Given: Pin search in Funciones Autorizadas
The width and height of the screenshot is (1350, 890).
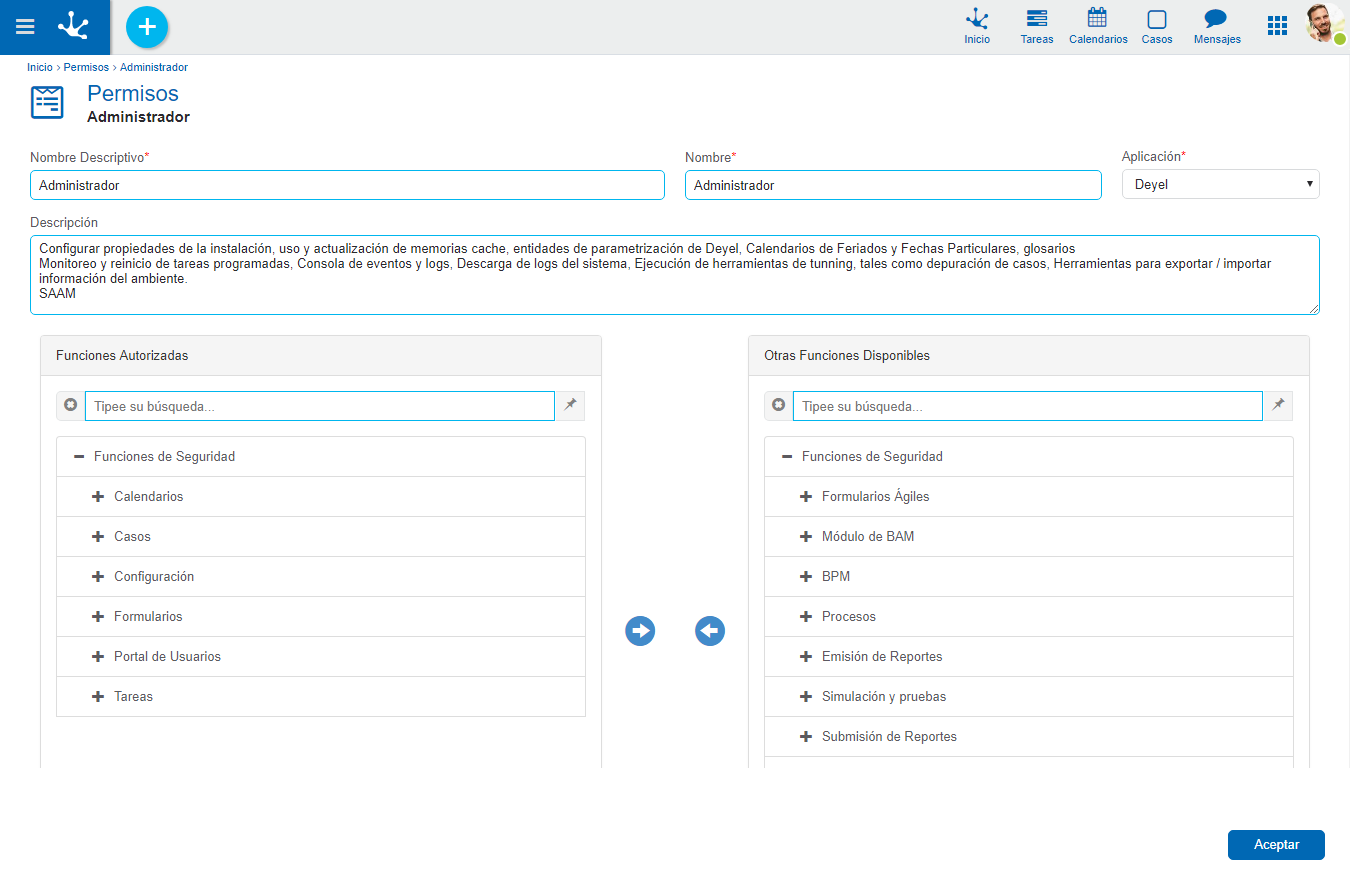Looking at the screenshot, I should pos(570,406).
